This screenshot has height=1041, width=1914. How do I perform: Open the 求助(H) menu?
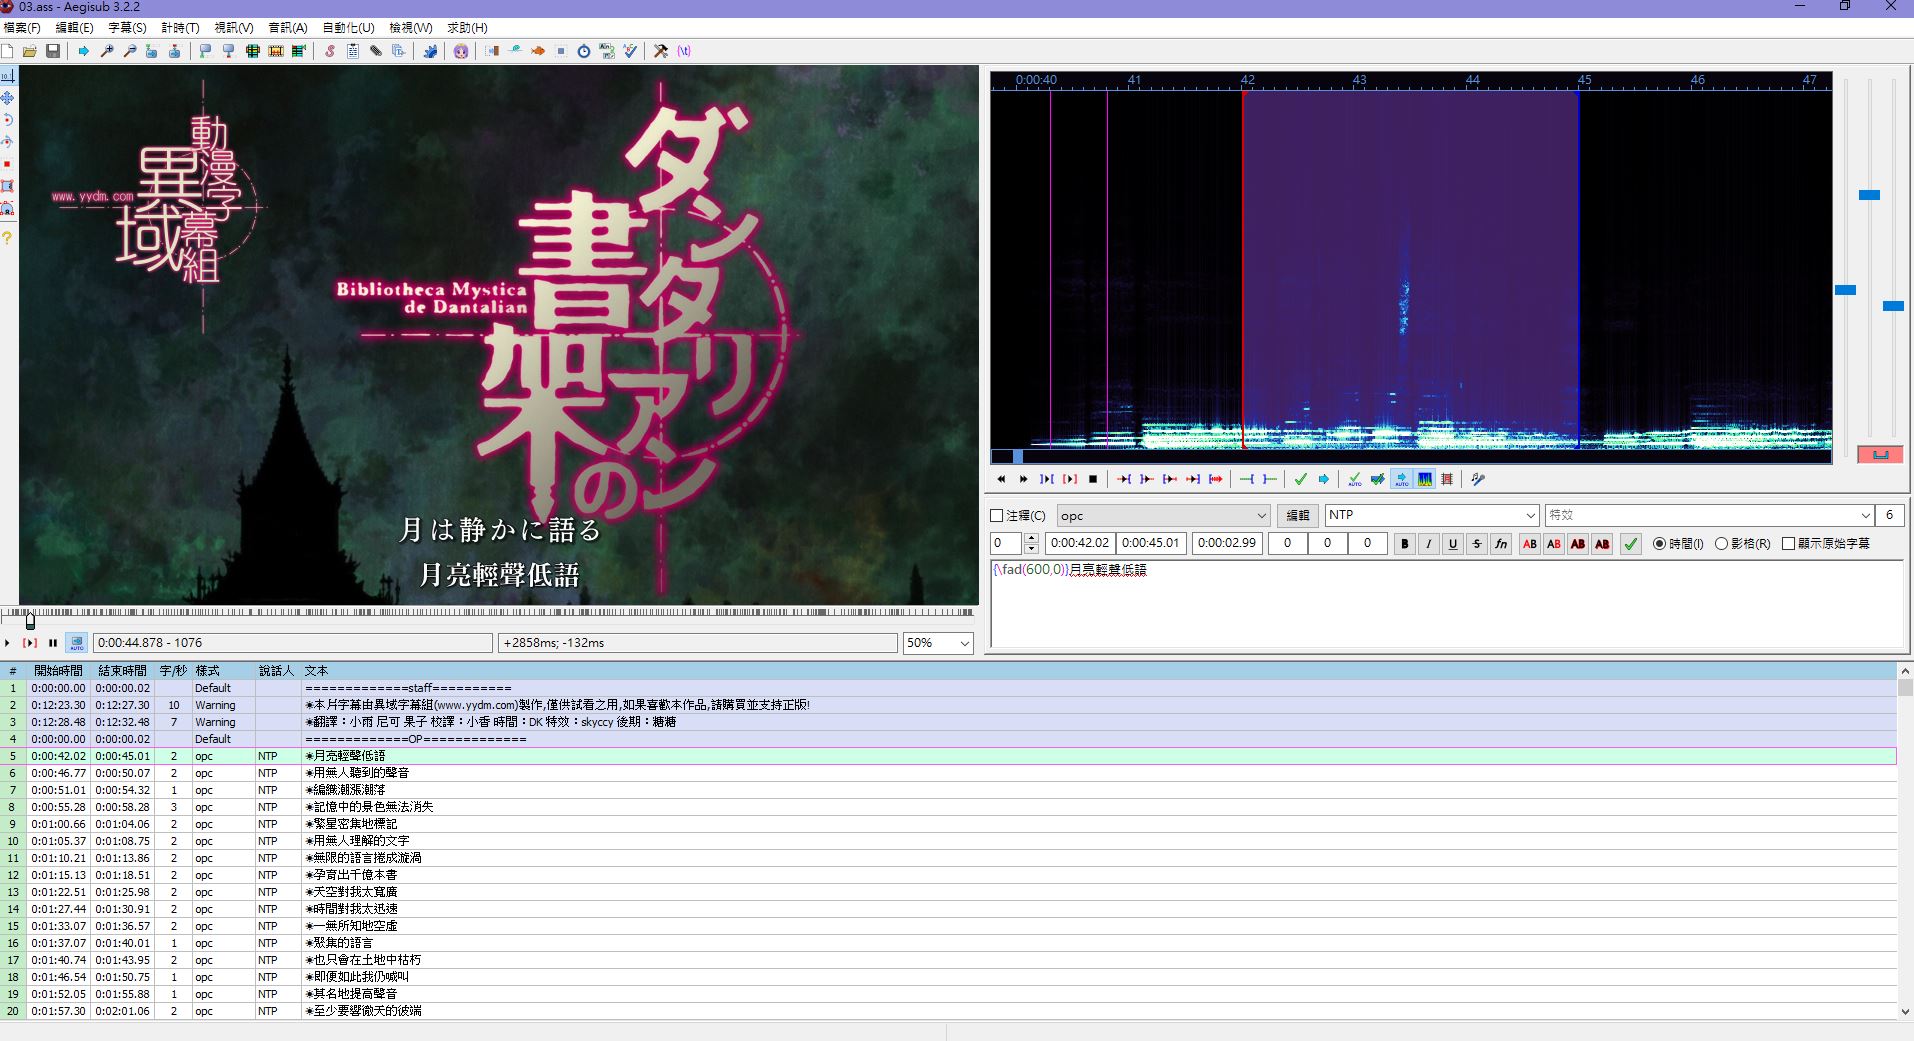tap(467, 28)
